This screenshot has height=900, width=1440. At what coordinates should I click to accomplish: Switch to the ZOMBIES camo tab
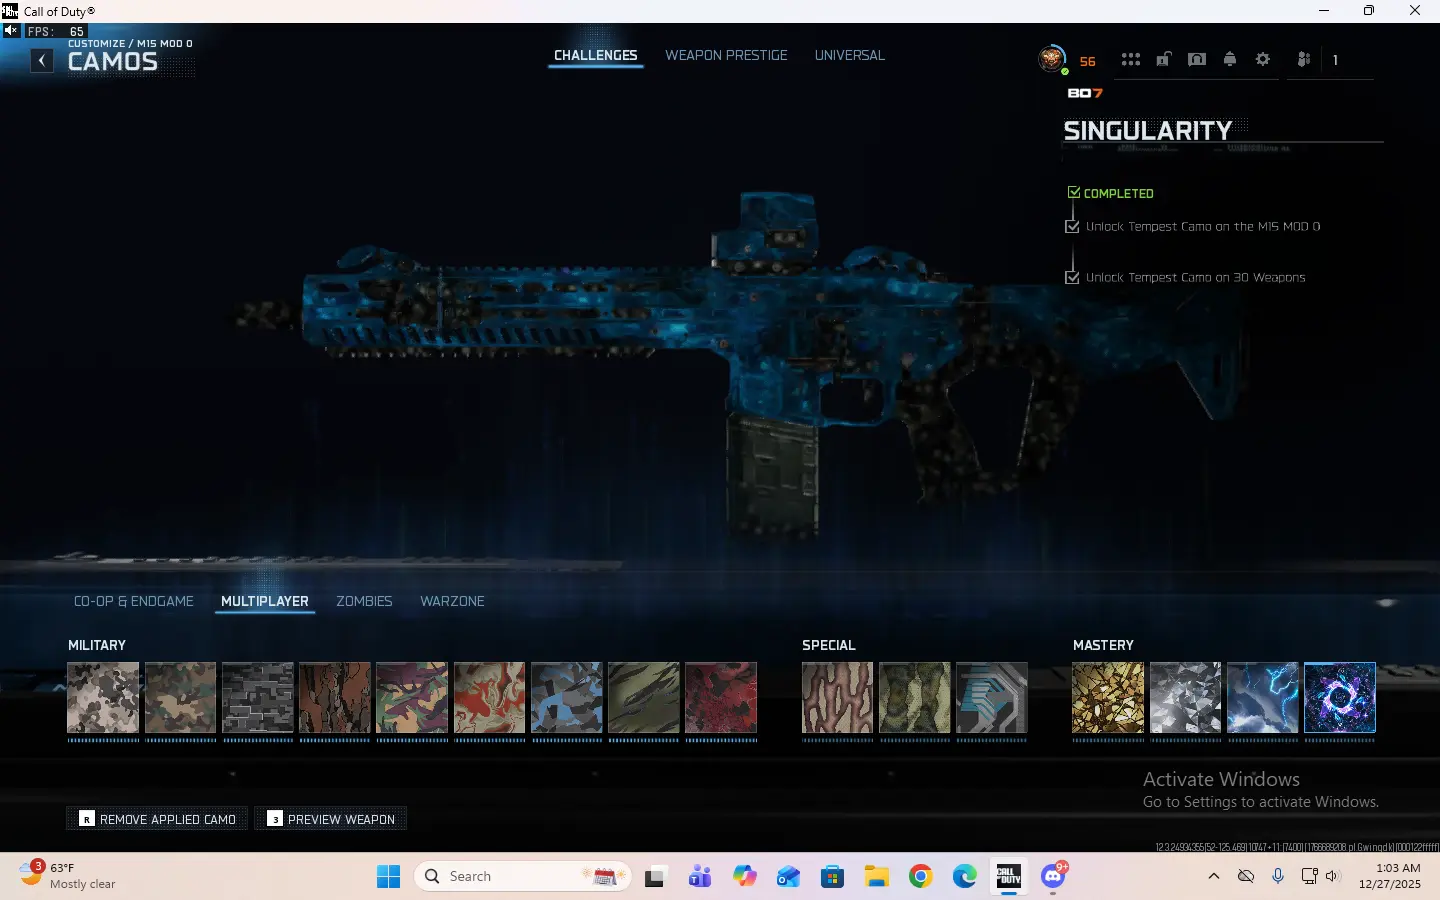pos(364,601)
